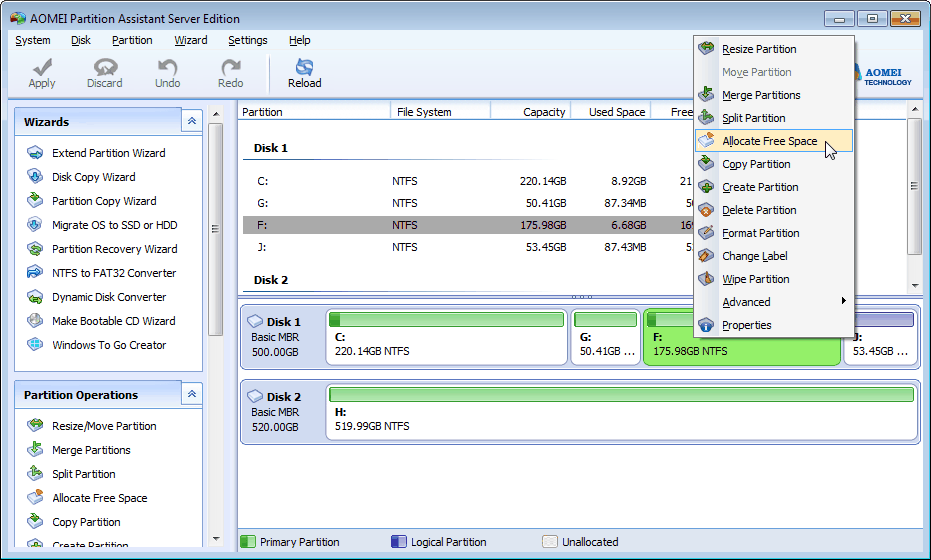The image size is (931, 560).
Task: Collapse the Partition Operations panel
Action: (192, 394)
